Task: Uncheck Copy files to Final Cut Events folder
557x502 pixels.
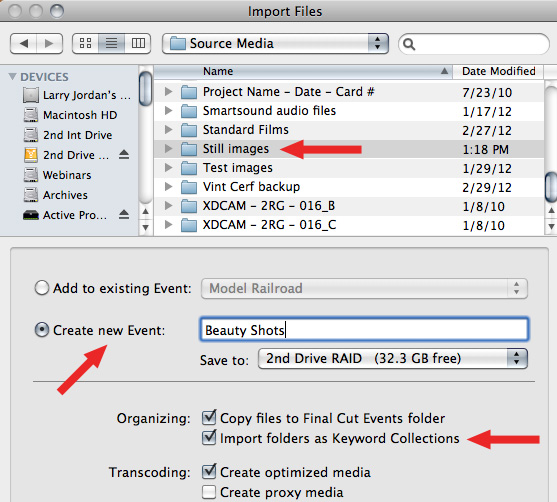Action: (209, 418)
